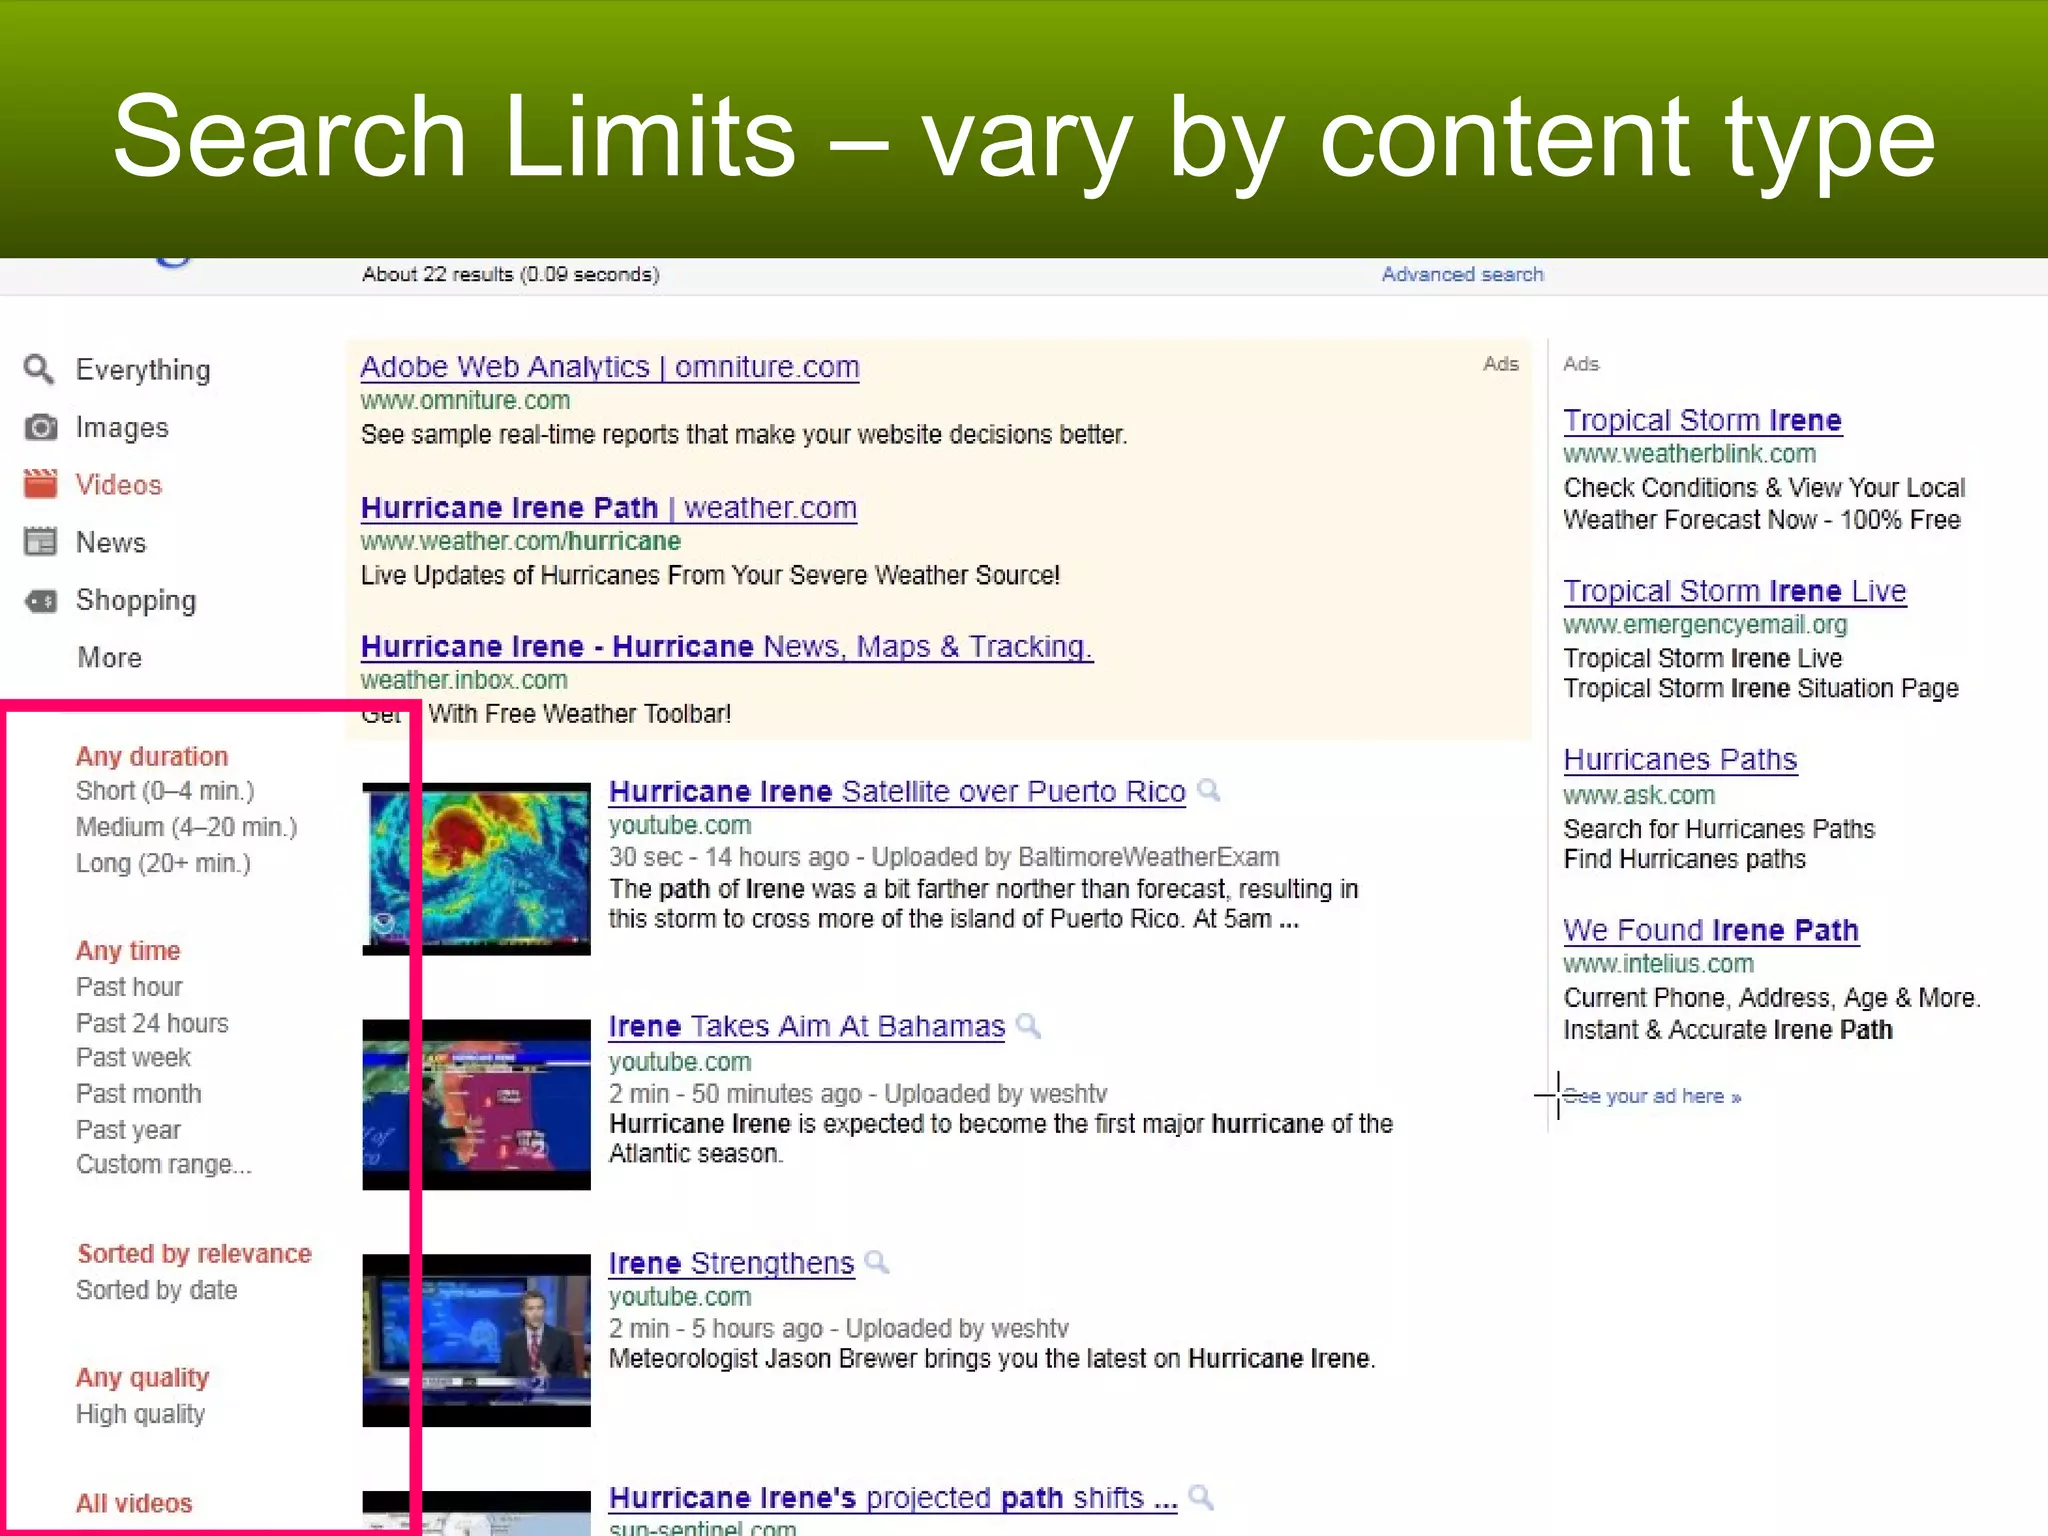Click About 22 results count text
The width and height of the screenshot is (2048, 1536).
tap(510, 274)
